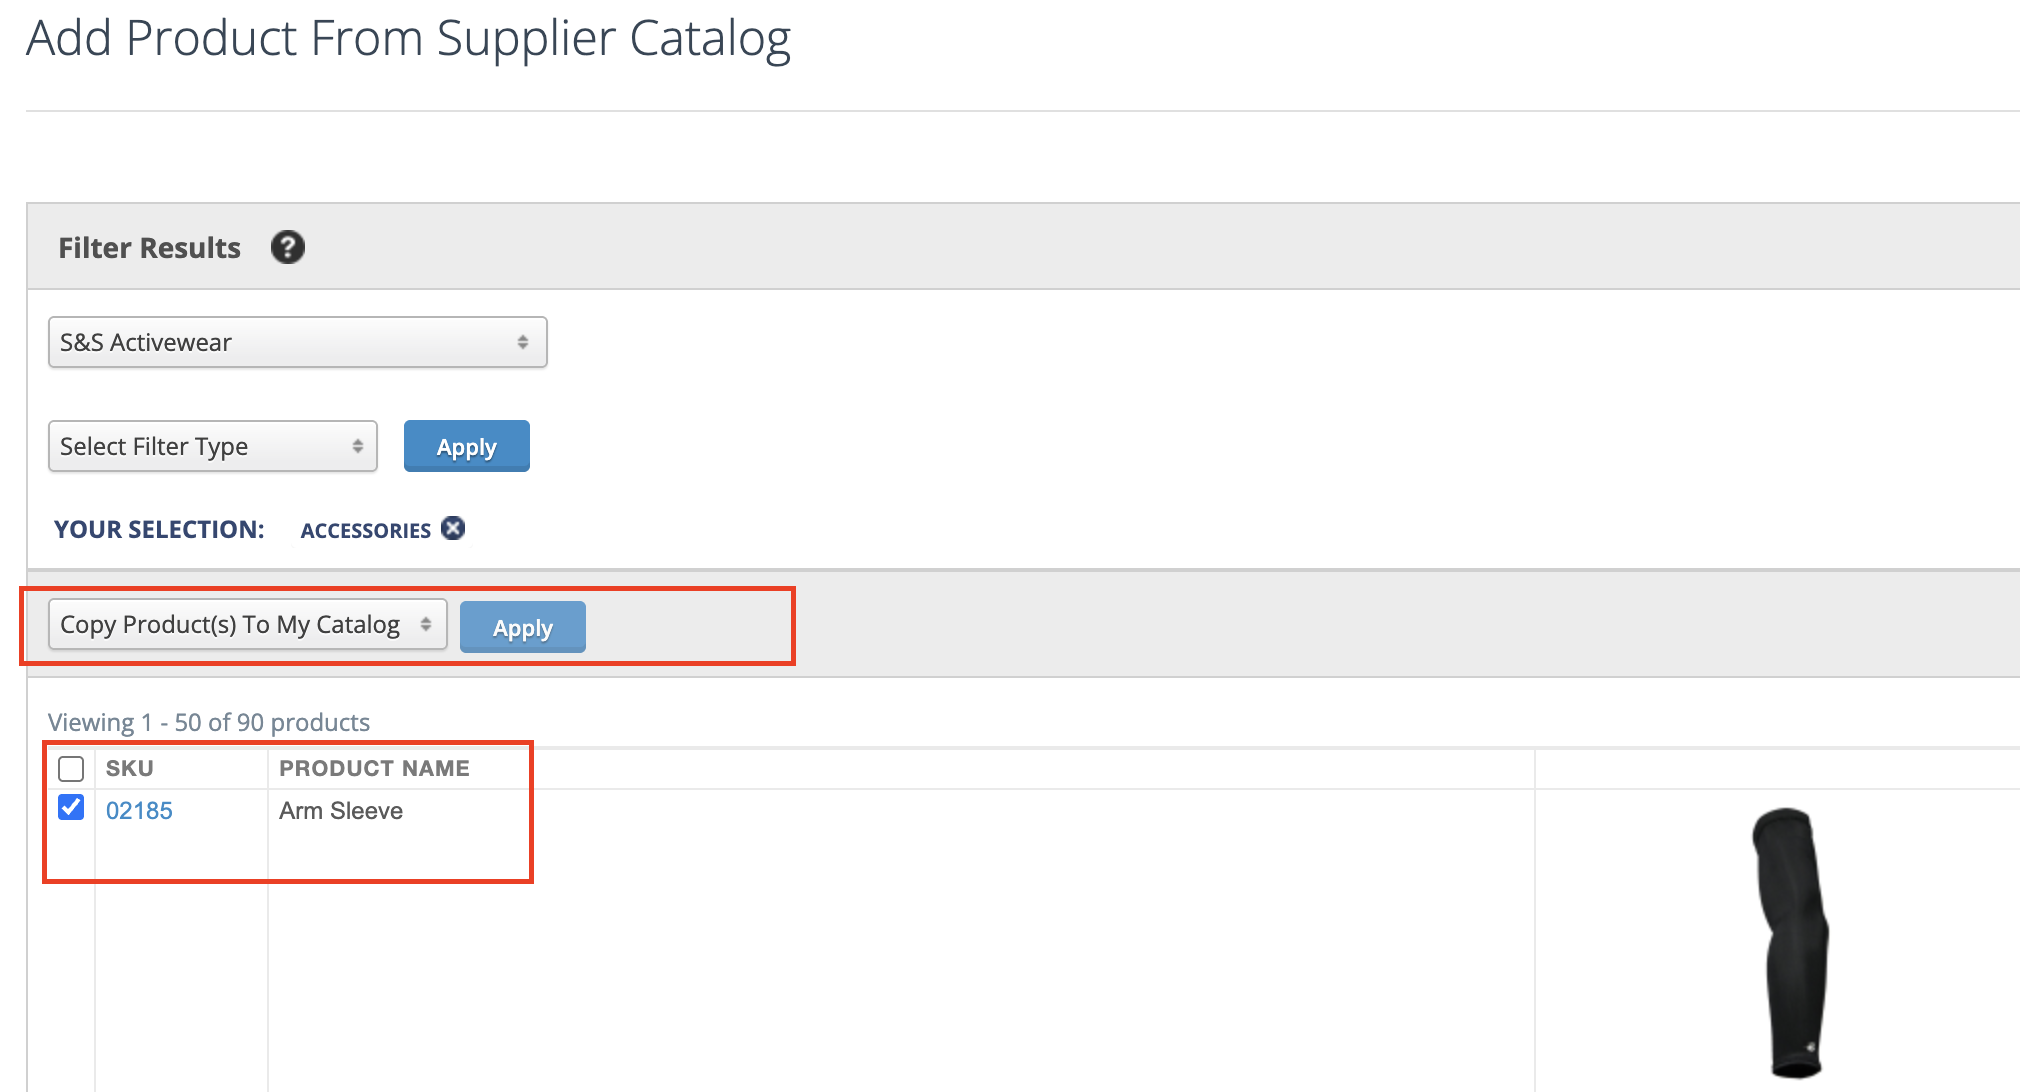Click the Add Product From Supplier Catalog title
2020x1092 pixels.
(408, 39)
